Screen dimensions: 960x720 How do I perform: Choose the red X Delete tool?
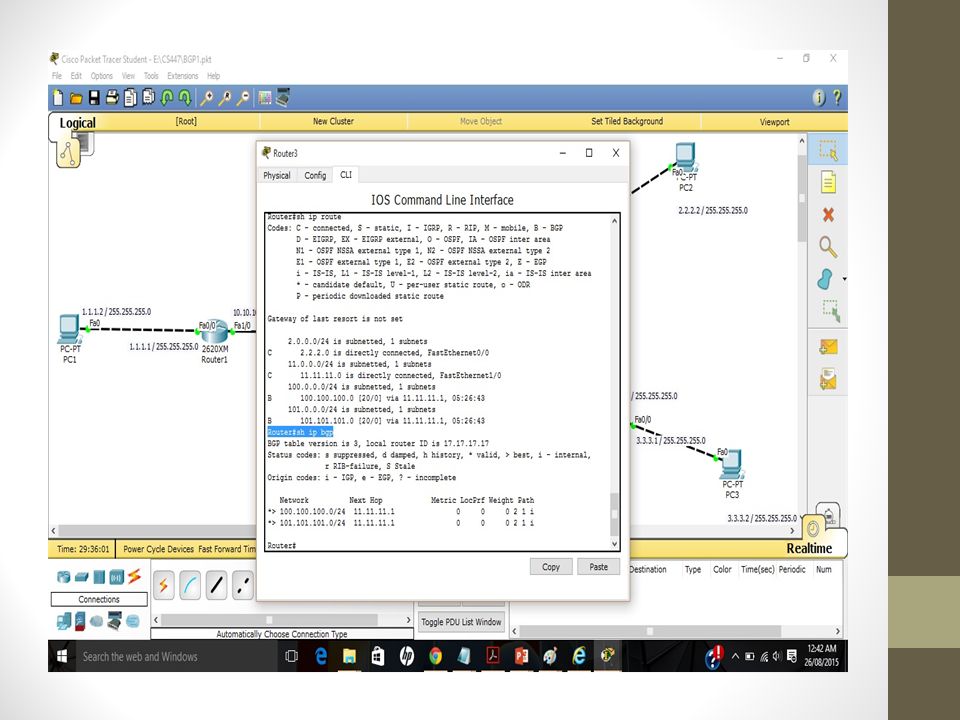[x=828, y=214]
